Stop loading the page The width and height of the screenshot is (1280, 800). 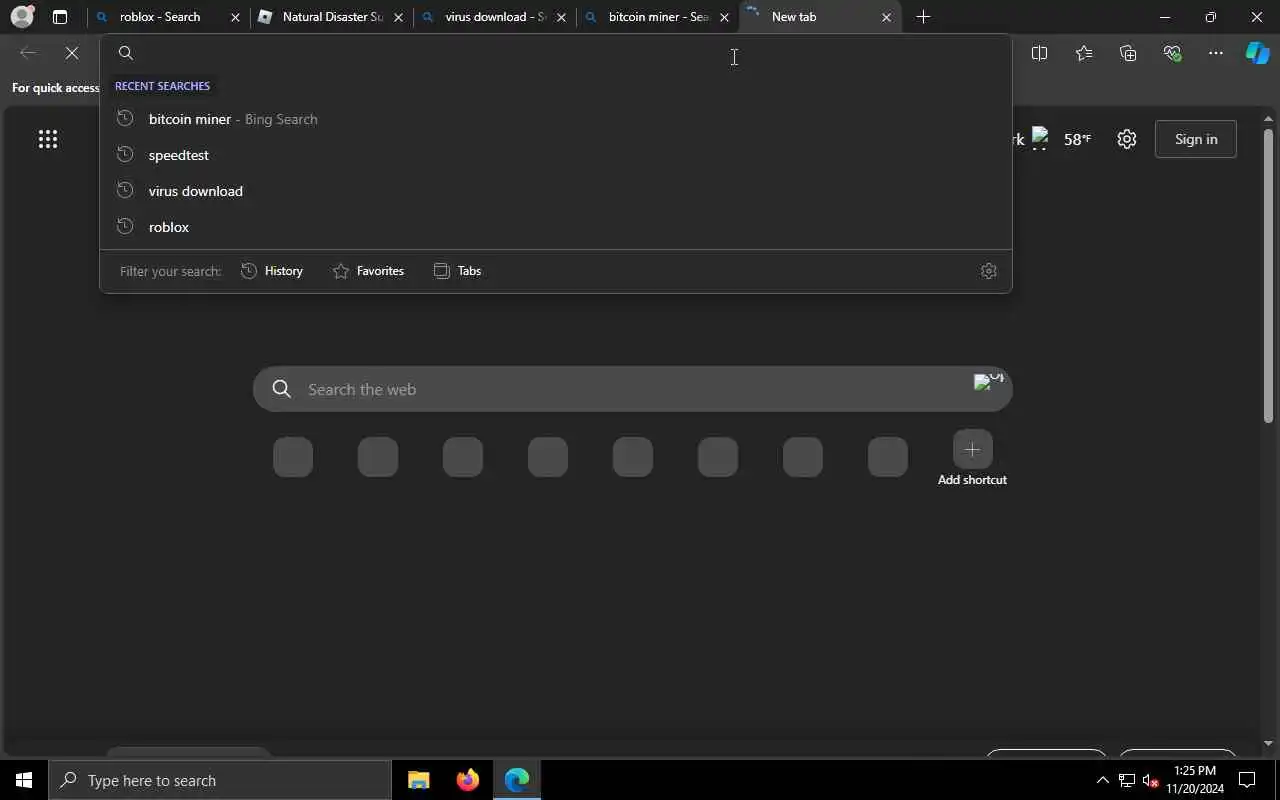pyautogui.click(x=72, y=53)
